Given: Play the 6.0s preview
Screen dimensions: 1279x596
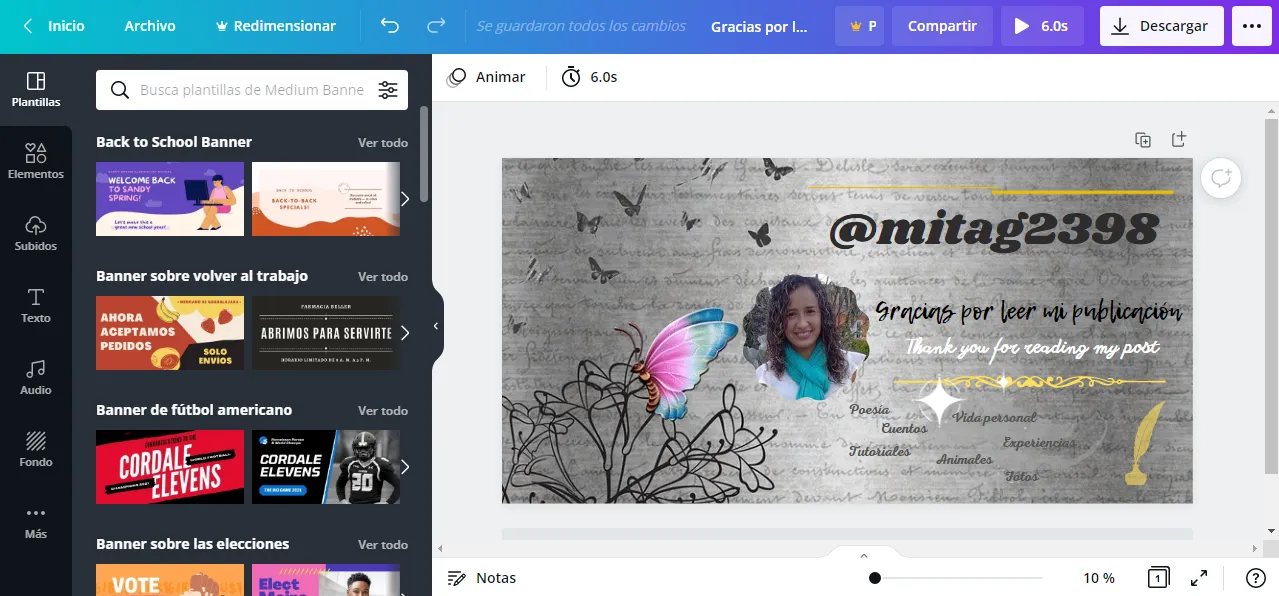Looking at the screenshot, I should pos(1041,26).
